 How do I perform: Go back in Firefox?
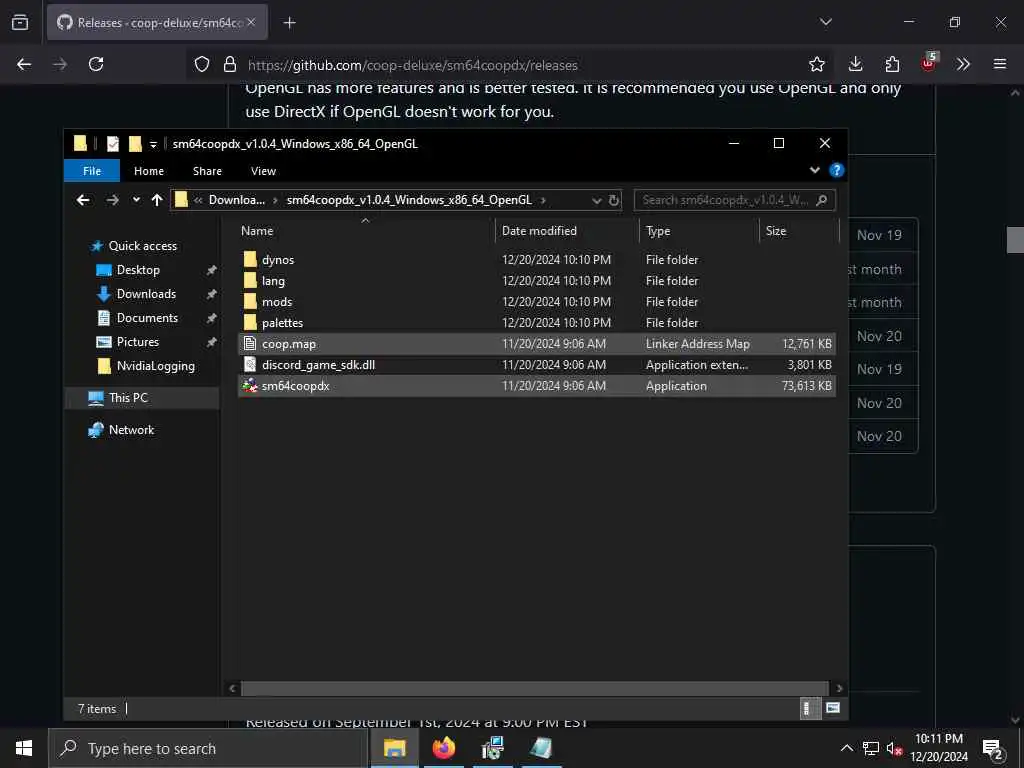(24, 64)
